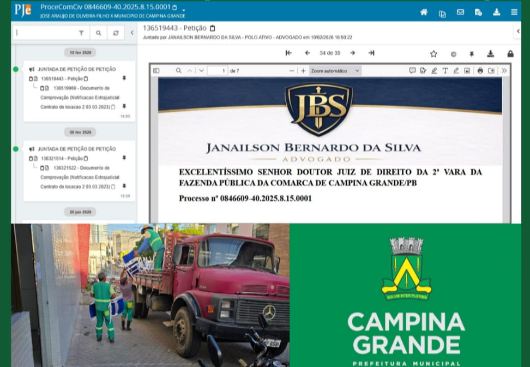
Task: Click the Janailson Bernardo da Silva letterhead
Action: pyautogui.click(x=313, y=148)
